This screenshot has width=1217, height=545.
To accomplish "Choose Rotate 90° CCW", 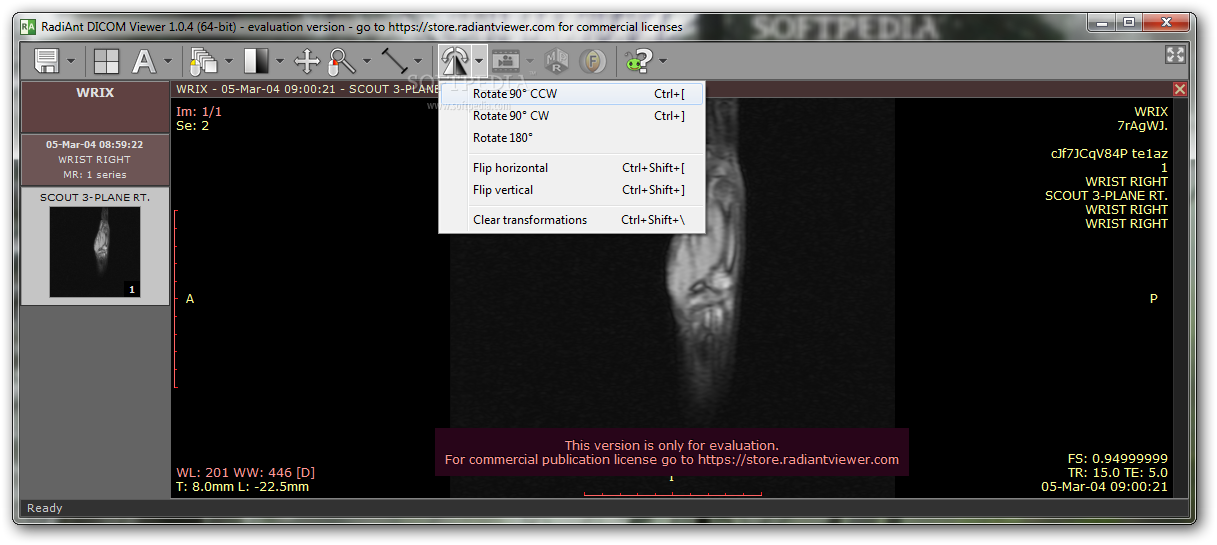I will [572, 94].
